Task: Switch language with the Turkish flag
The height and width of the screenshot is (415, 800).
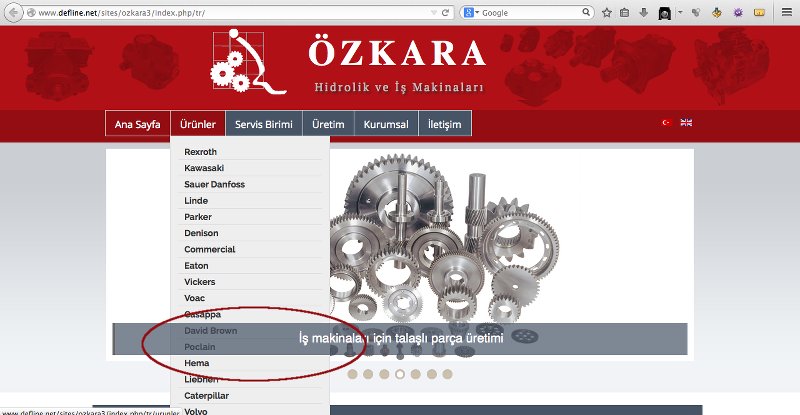Action: click(666, 123)
